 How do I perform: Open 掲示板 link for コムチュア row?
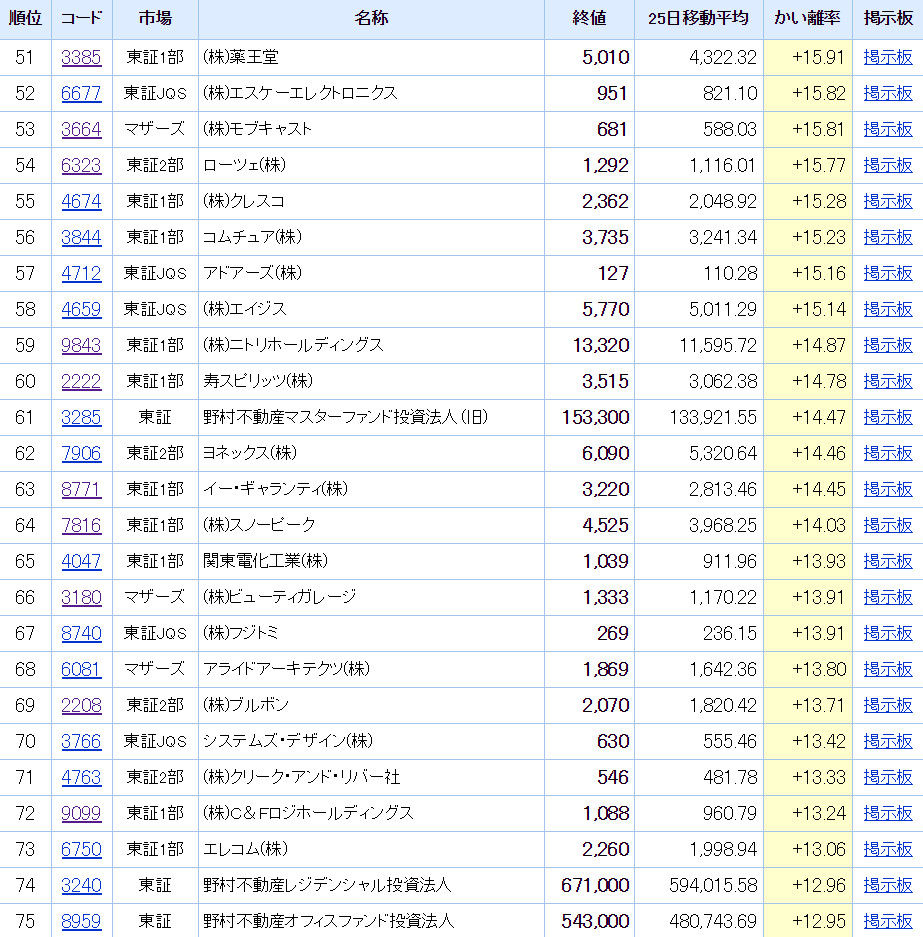pyautogui.click(x=888, y=237)
